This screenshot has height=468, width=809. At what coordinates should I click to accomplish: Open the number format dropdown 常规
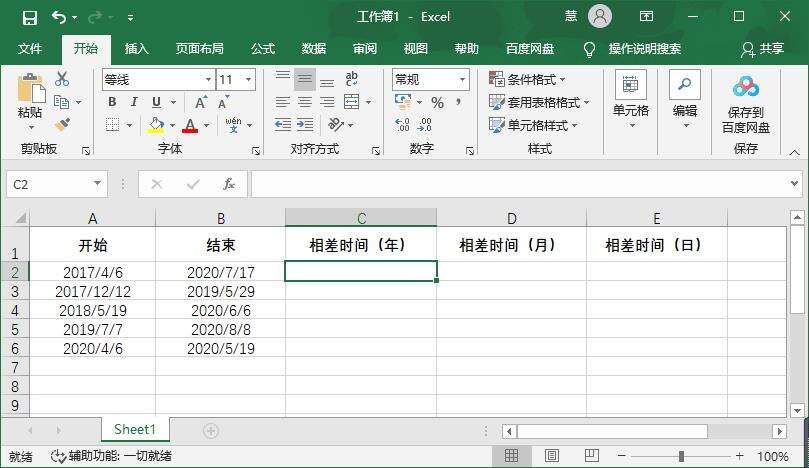tap(462, 79)
